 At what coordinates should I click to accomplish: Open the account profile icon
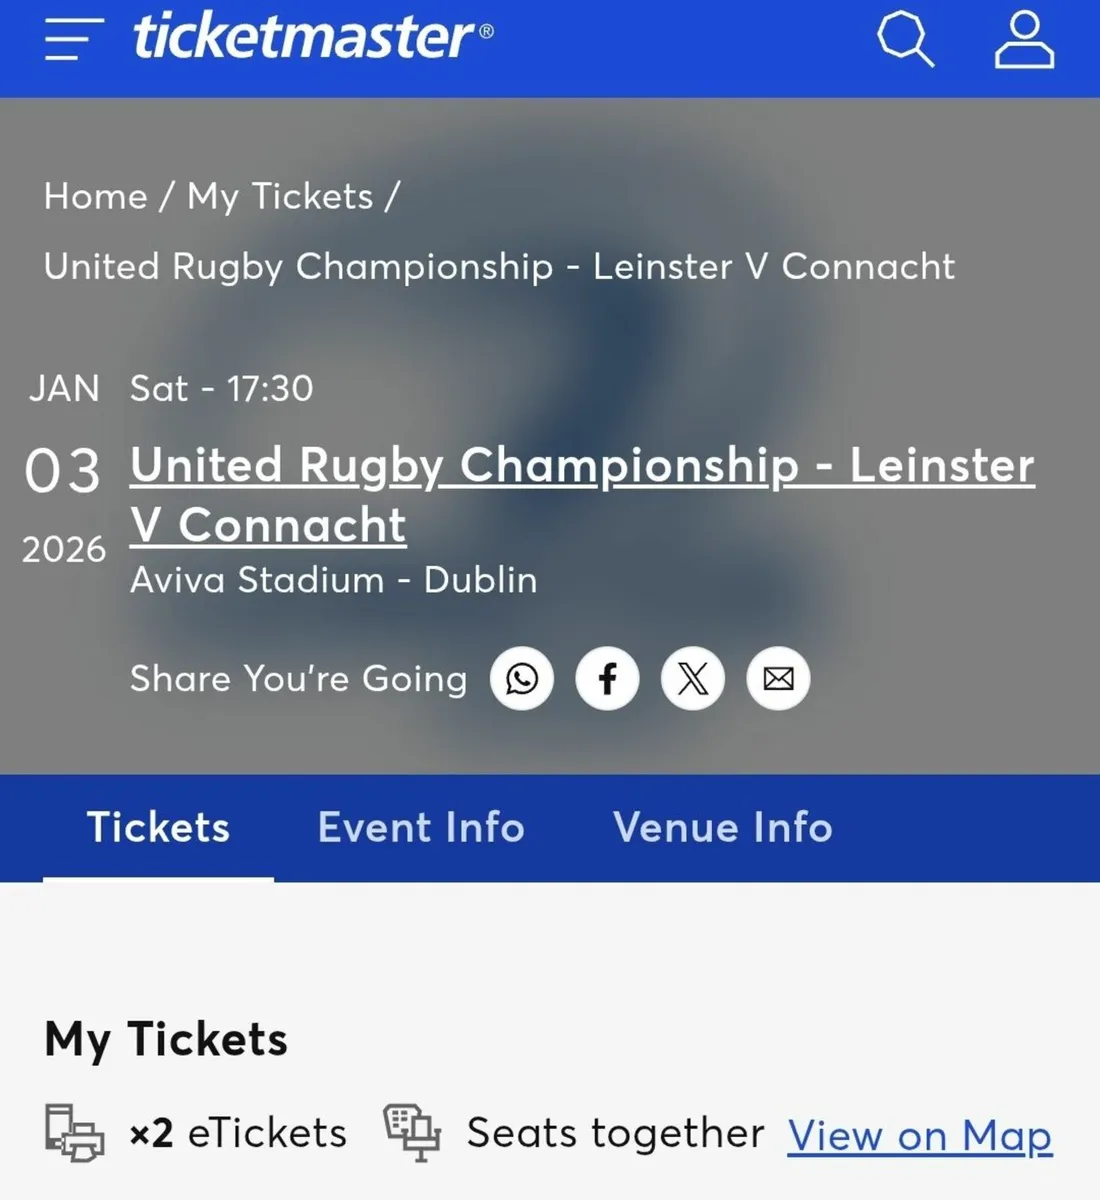click(x=1023, y=40)
